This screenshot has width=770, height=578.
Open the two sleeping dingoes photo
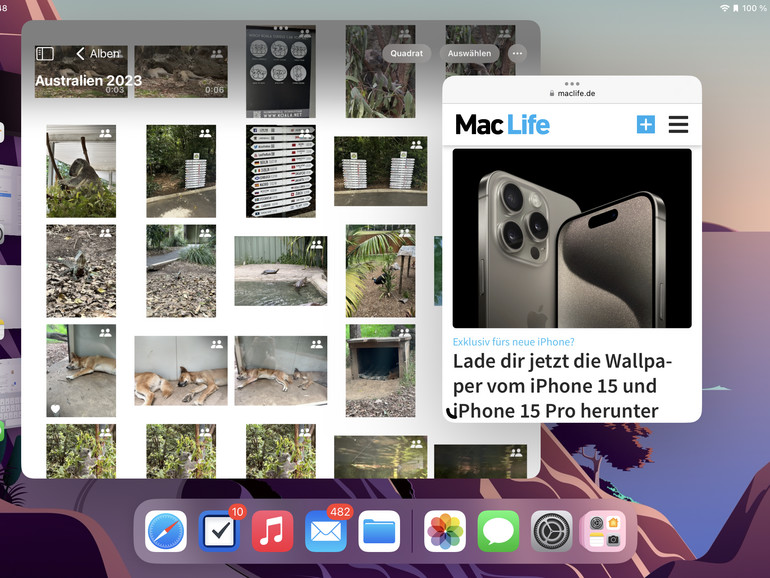[x=181, y=371]
